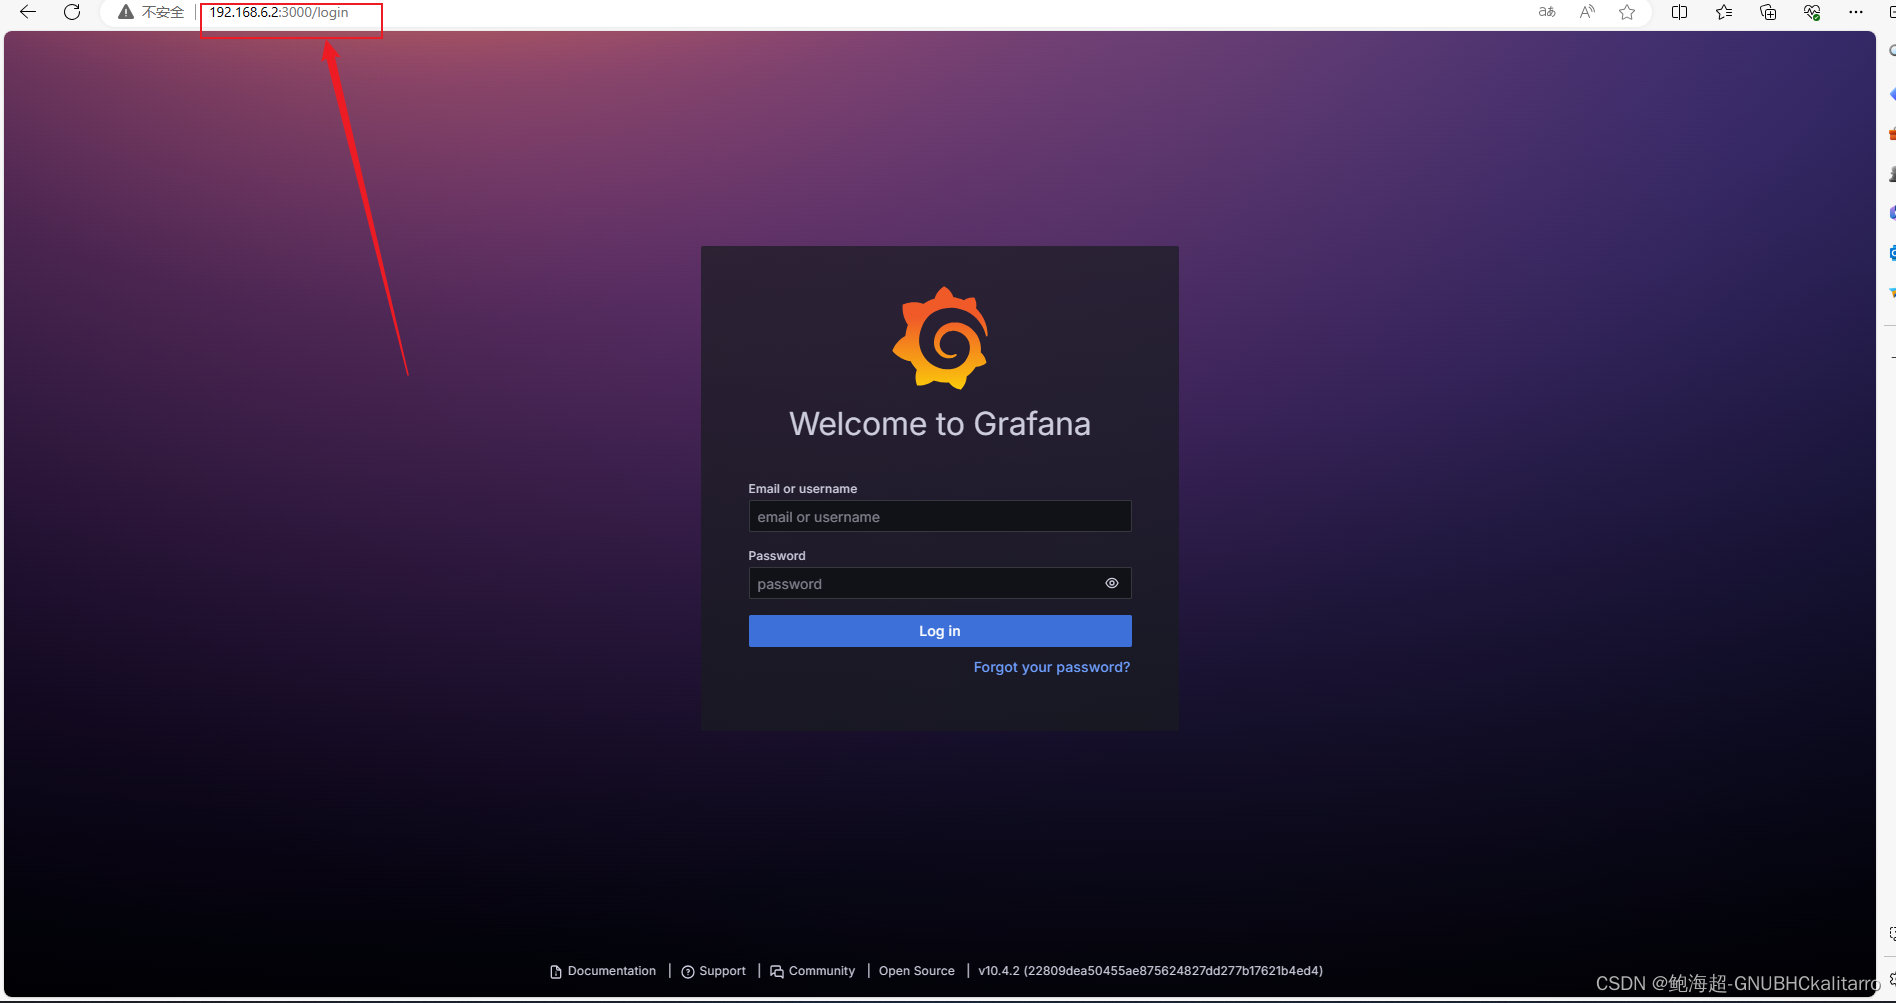Screen dimensions: 1896x1003
Task: Focus the Password field
Action: point(940,583)
